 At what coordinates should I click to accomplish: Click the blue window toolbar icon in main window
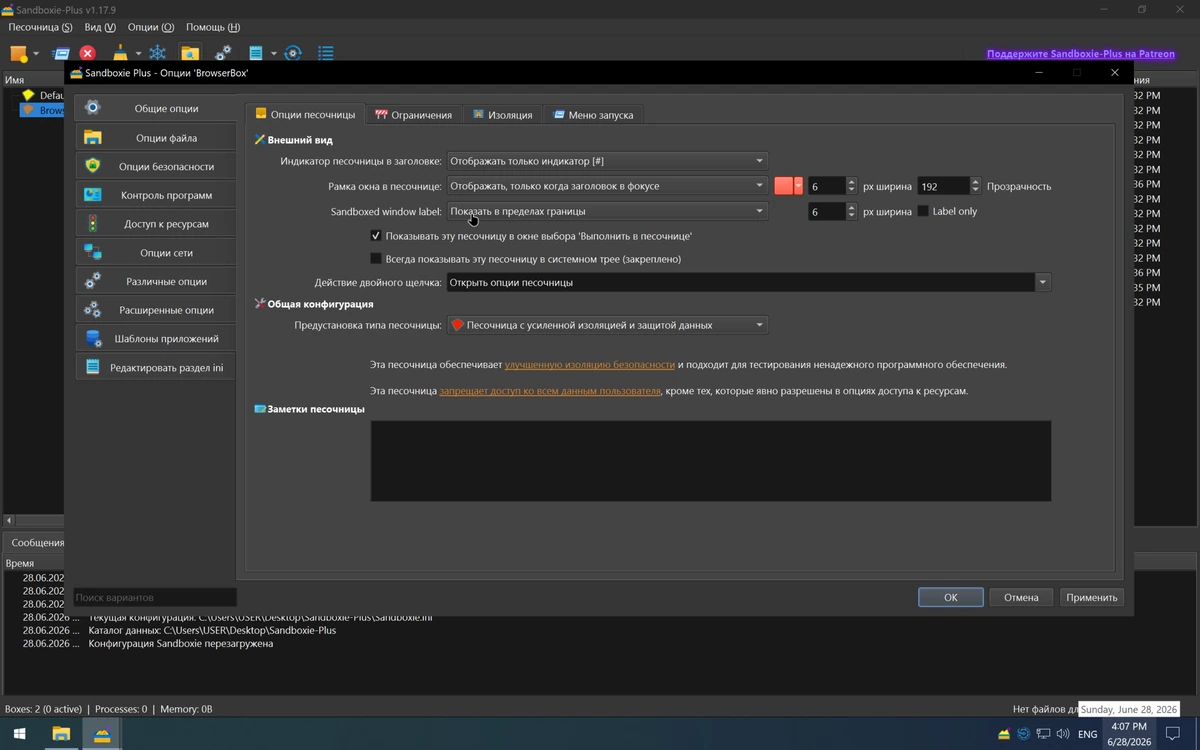point(61,53)
